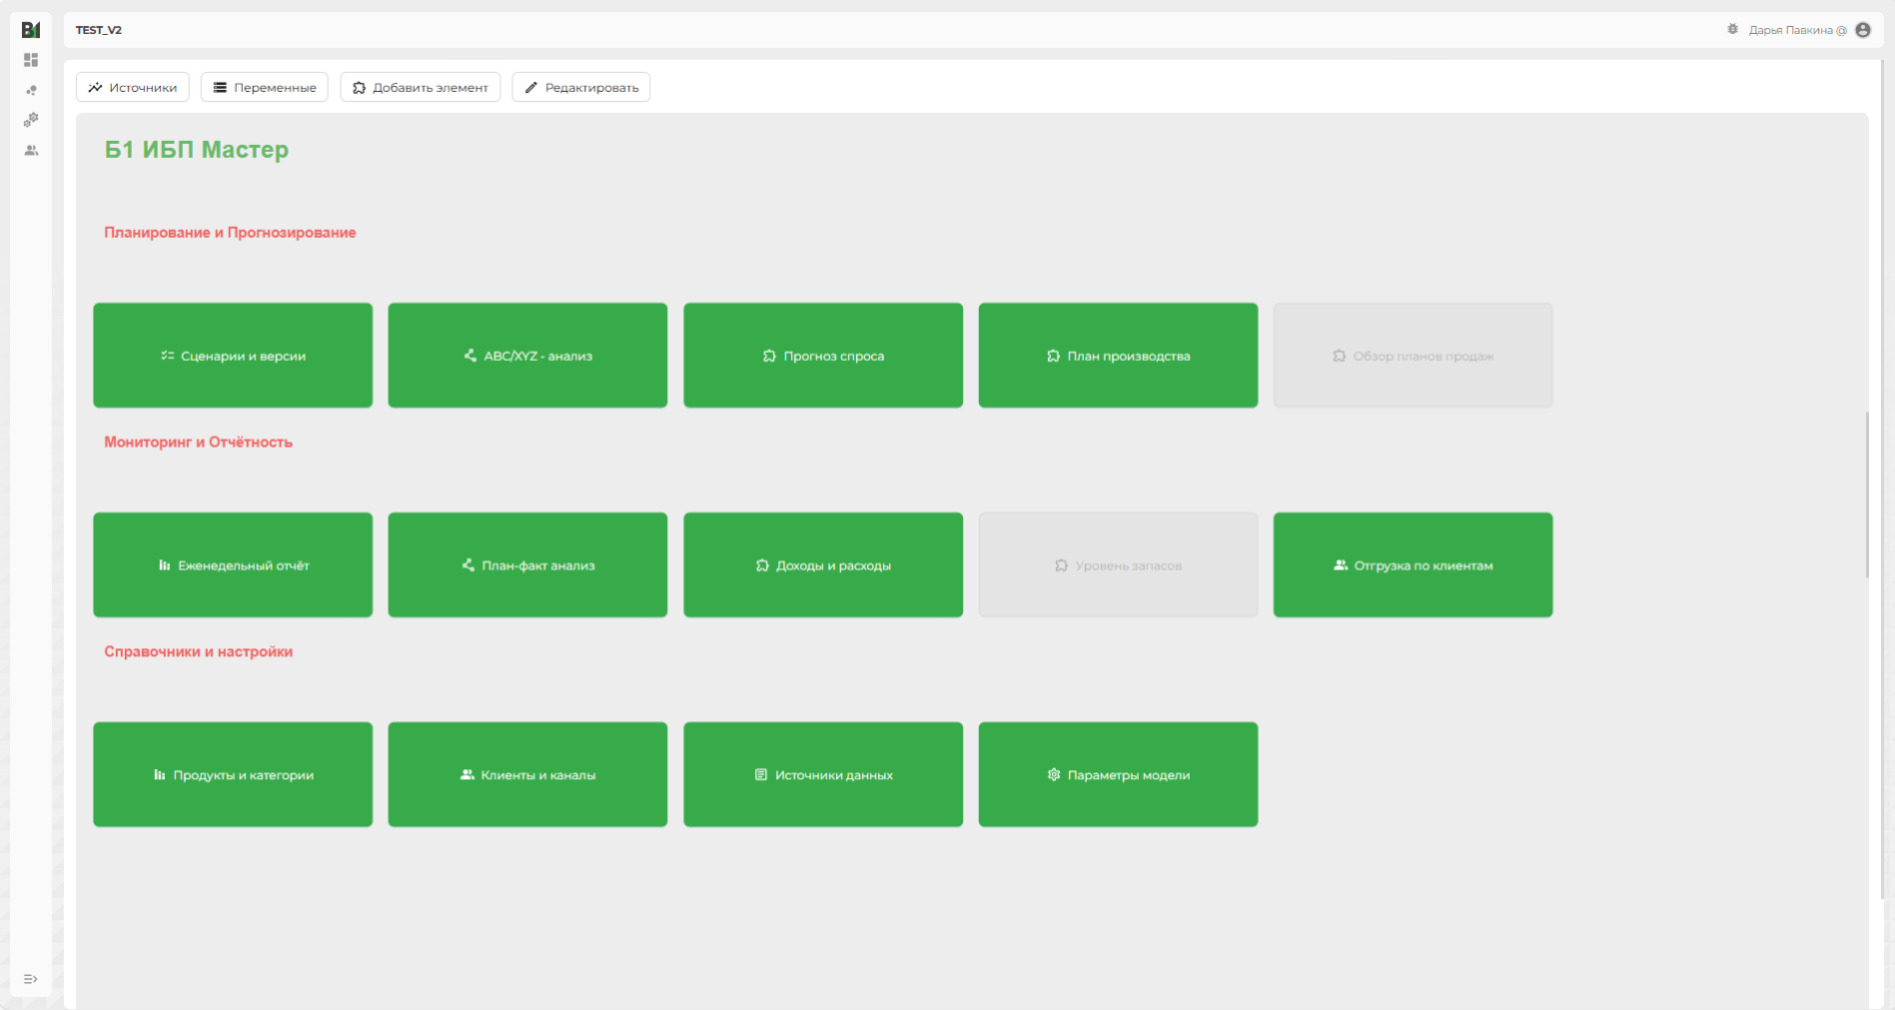Click the Б1 ИБП Мастер heading
This screenshot has width=1895, height=1010.
click(197, 149)
